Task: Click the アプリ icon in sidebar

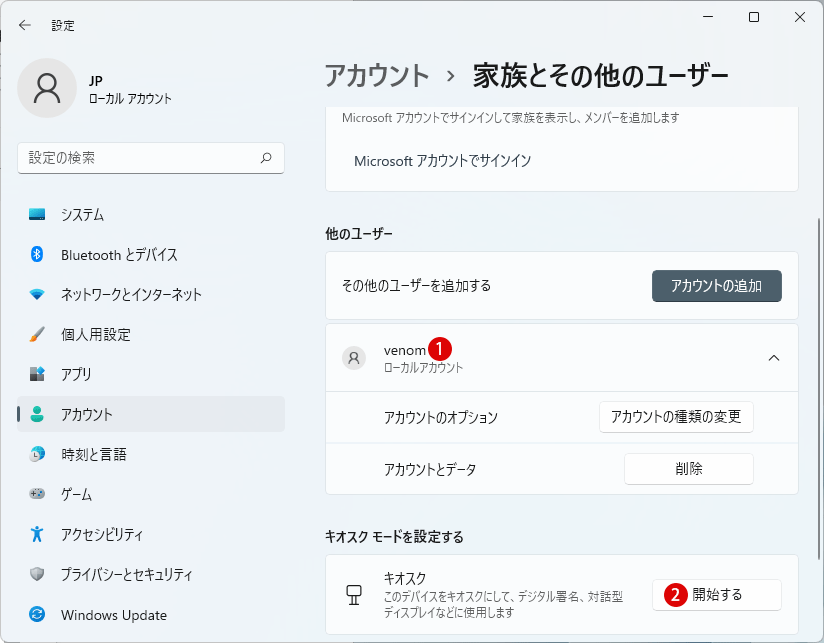Action: [x=37, y=374]
